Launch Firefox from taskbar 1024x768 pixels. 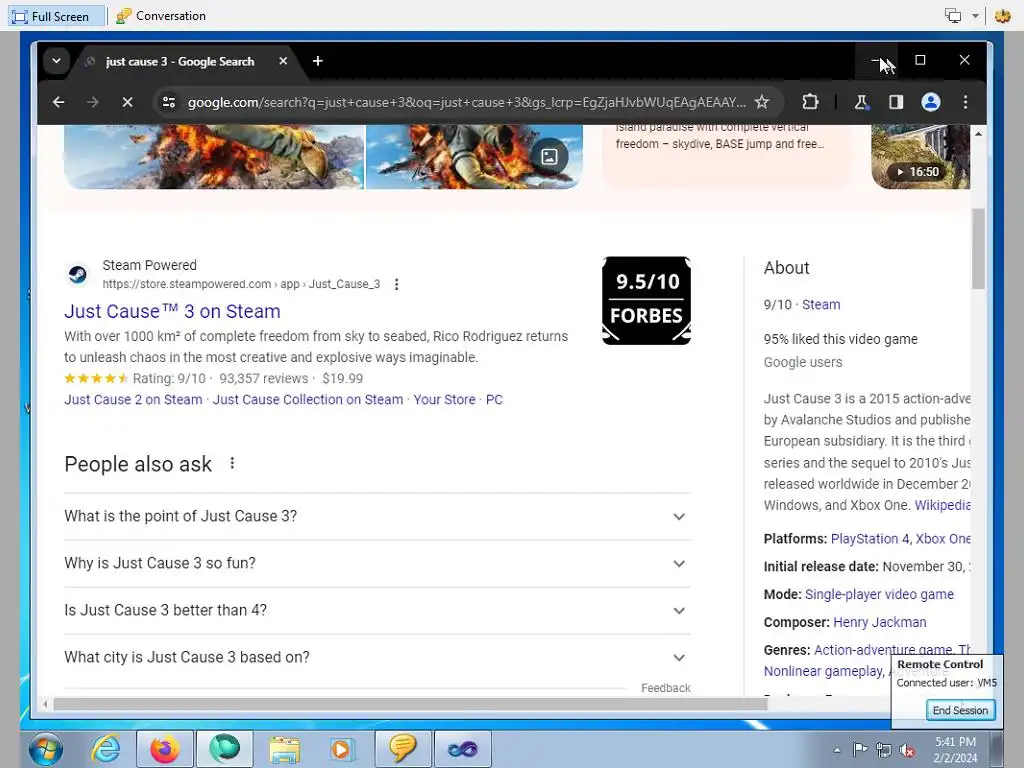click(x=165, y=749)
